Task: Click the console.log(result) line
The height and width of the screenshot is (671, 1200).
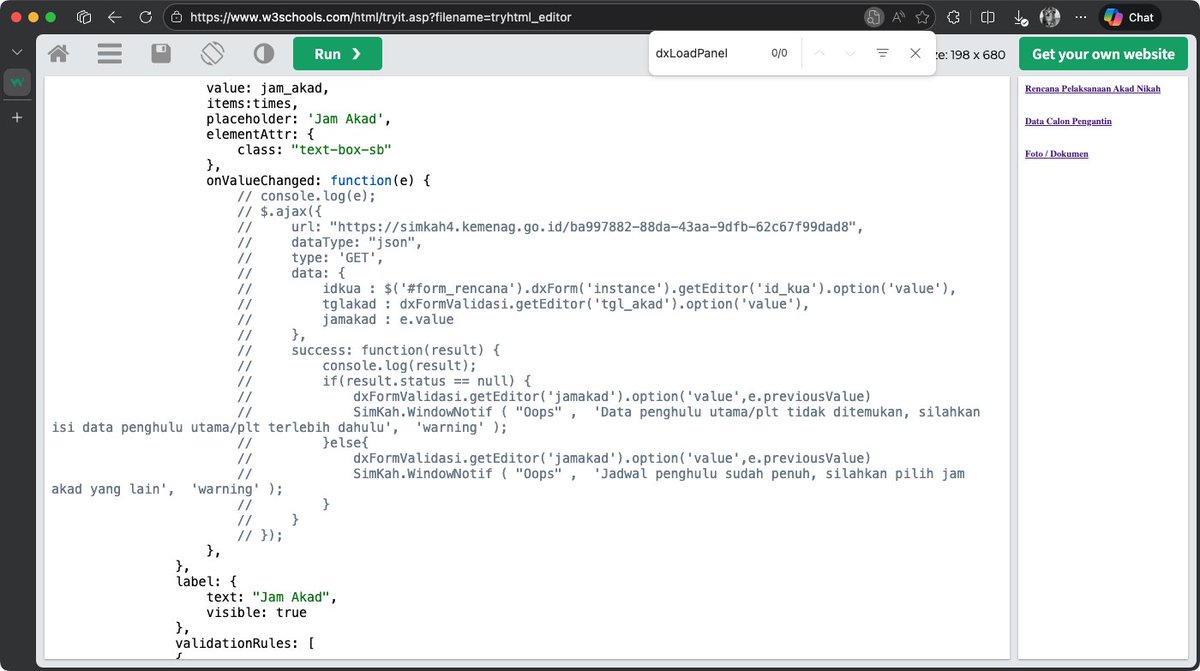Action: [x=357, y=366]
